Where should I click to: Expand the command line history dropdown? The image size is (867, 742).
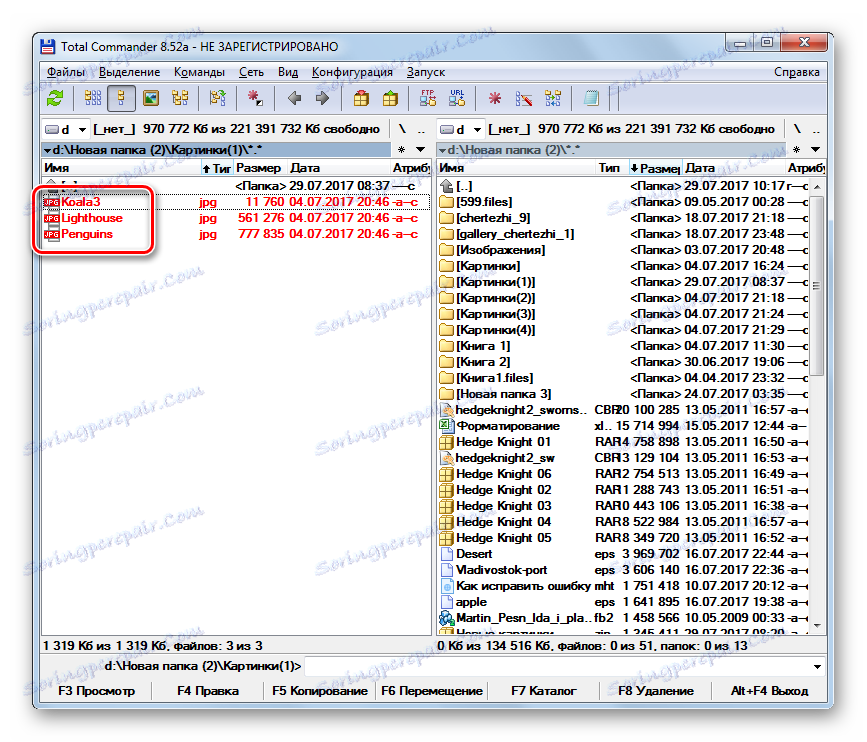(x=817, y=667)
